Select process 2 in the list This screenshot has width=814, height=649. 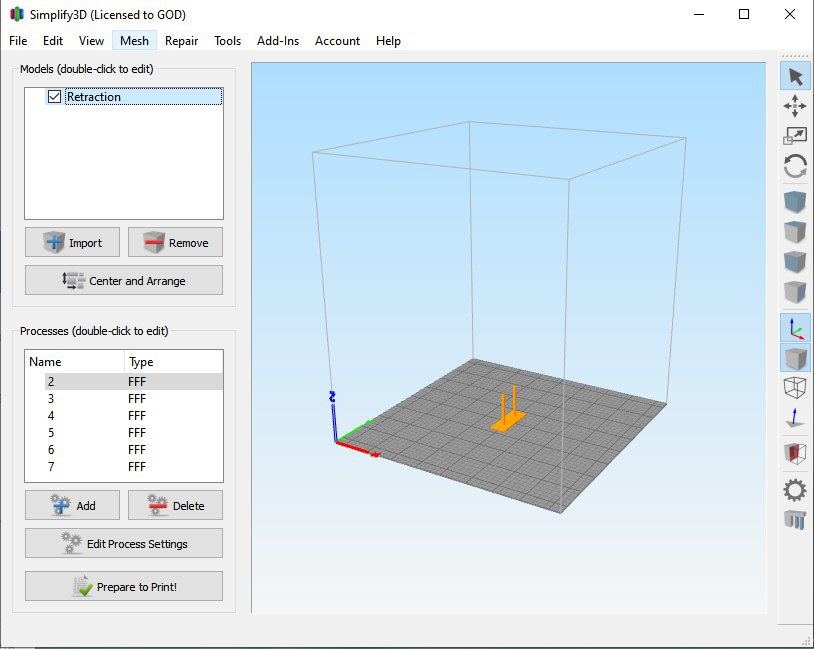pos(124,382)
